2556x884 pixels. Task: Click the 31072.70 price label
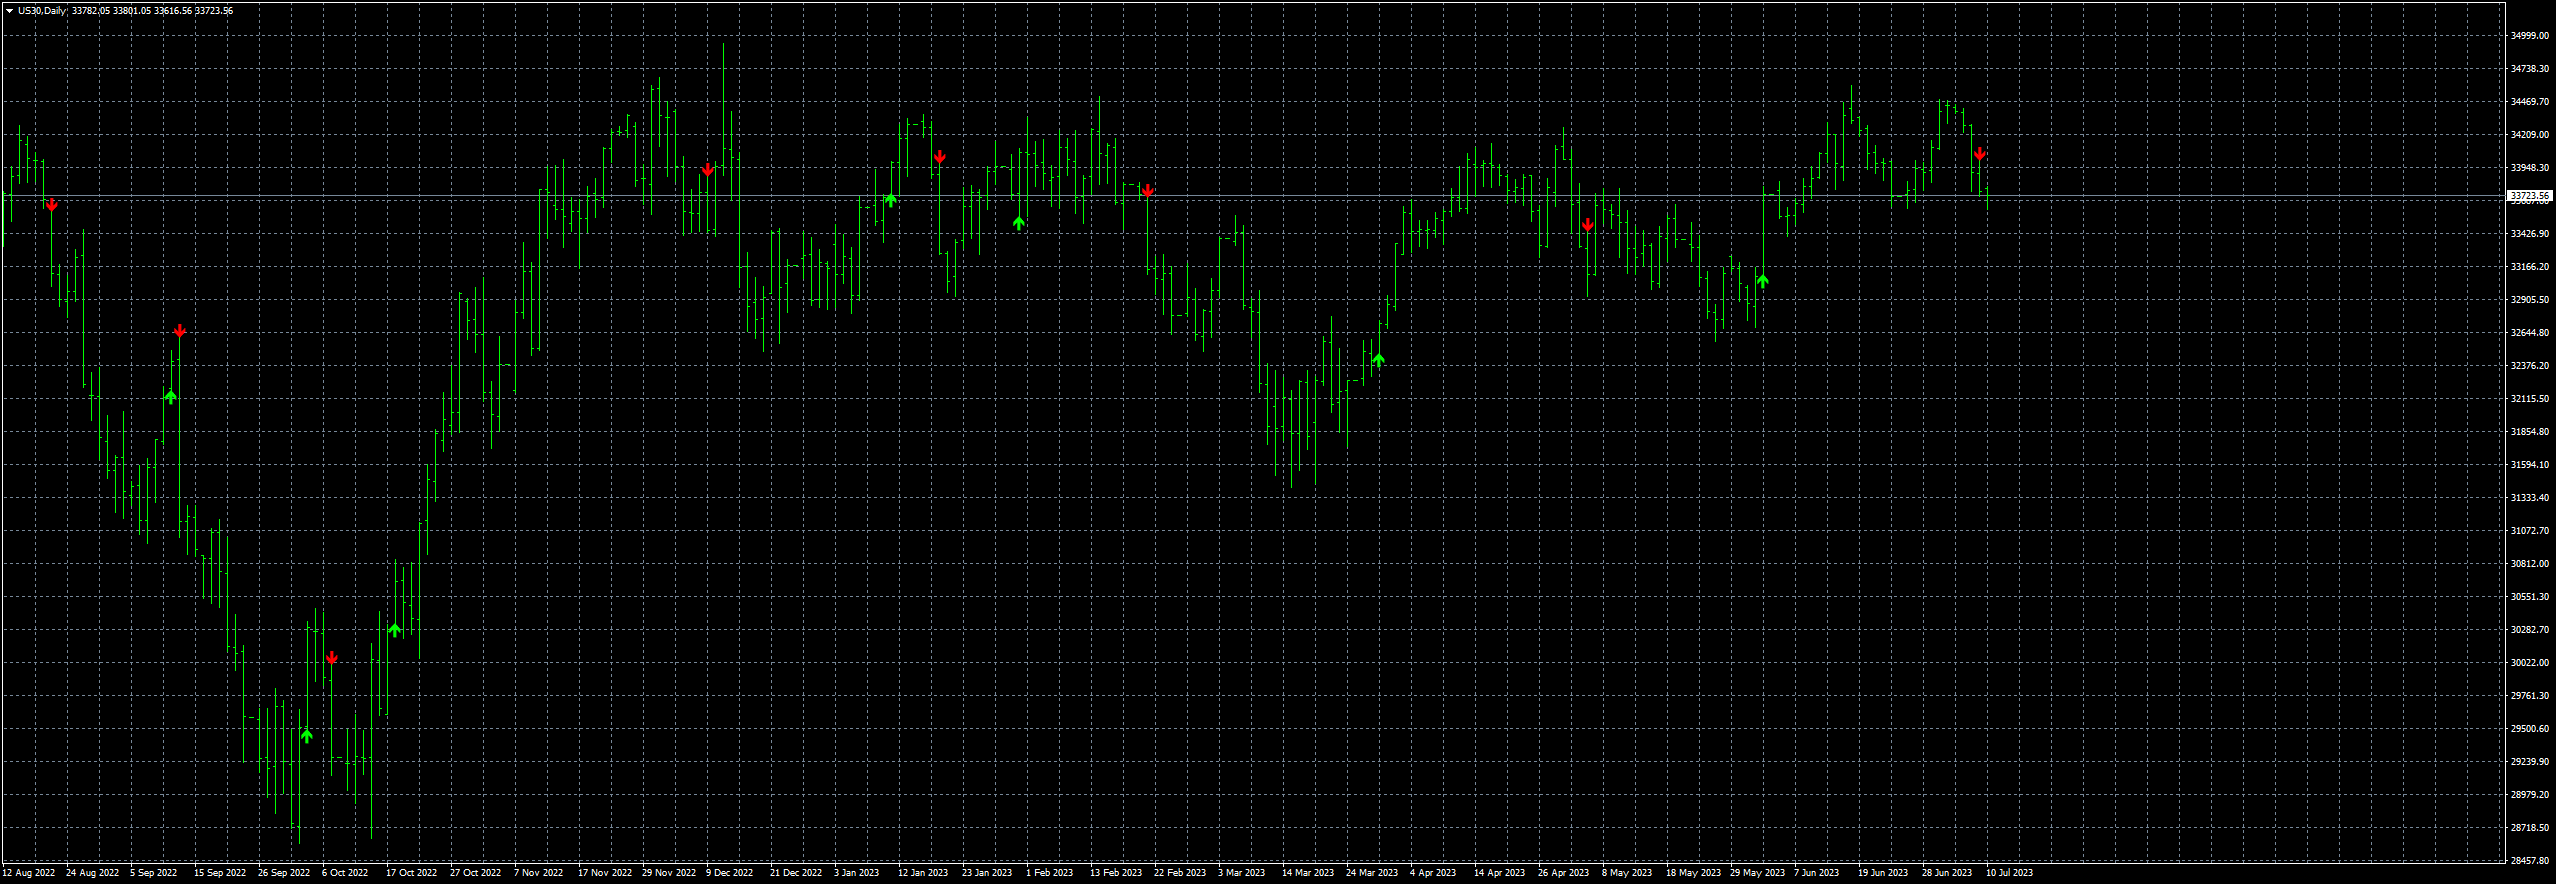click(x=2530, y=531)
